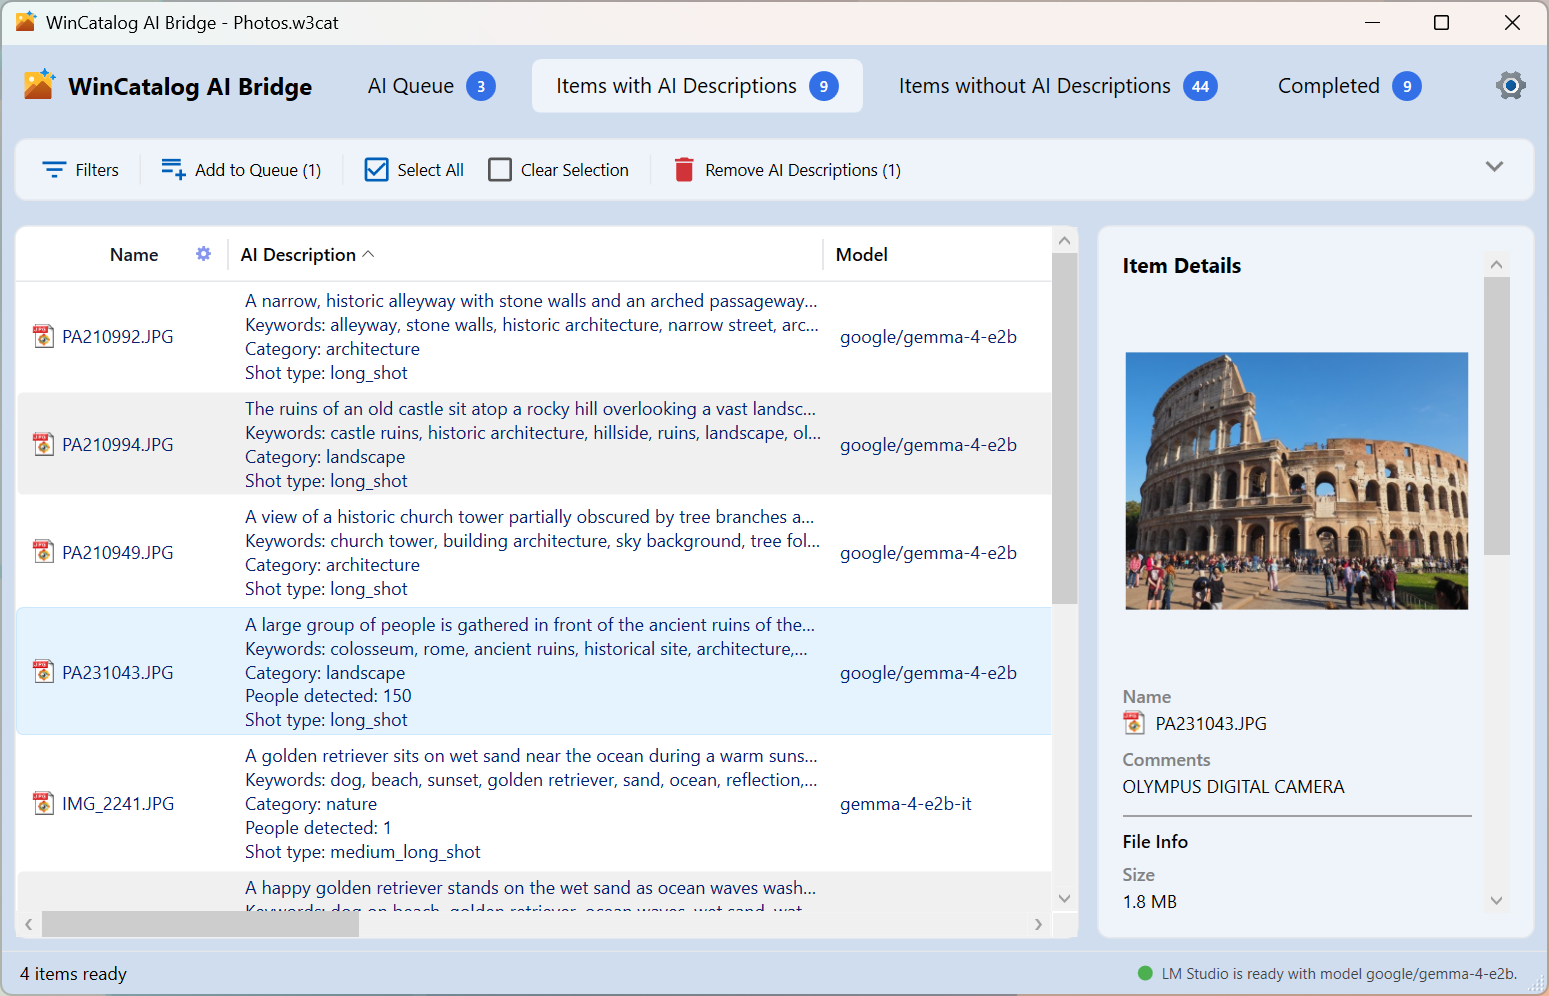Expand the toolbar chevron on the right
The height and width of the screenshot is (996, 1549).
(1494, 167)
